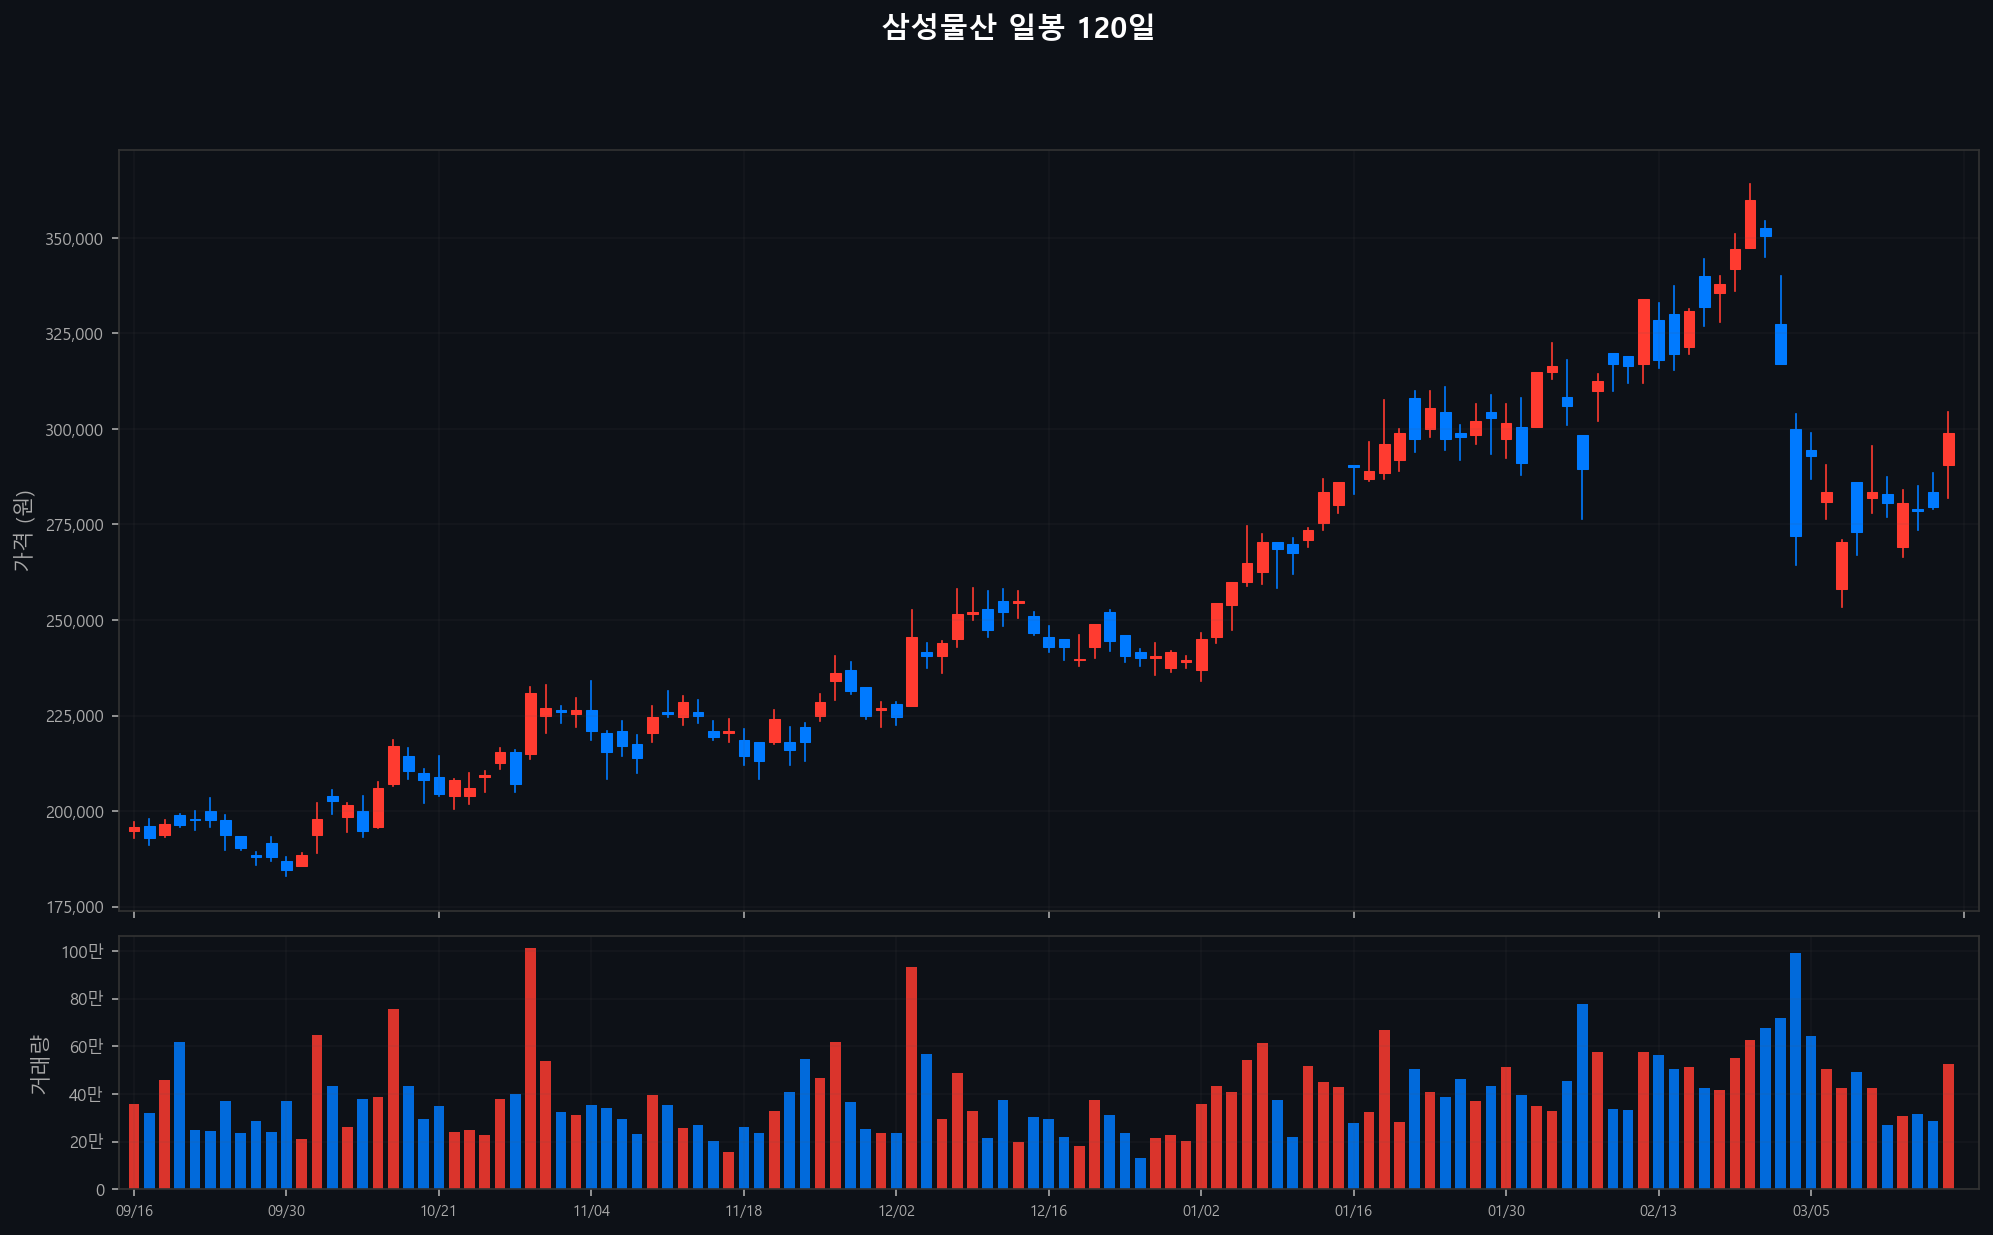The width and height of the screenshot is (1993, 1235).
Task: Click the chart title 삼성물산 일봉 120일
Action: [x=1017, y=27]
